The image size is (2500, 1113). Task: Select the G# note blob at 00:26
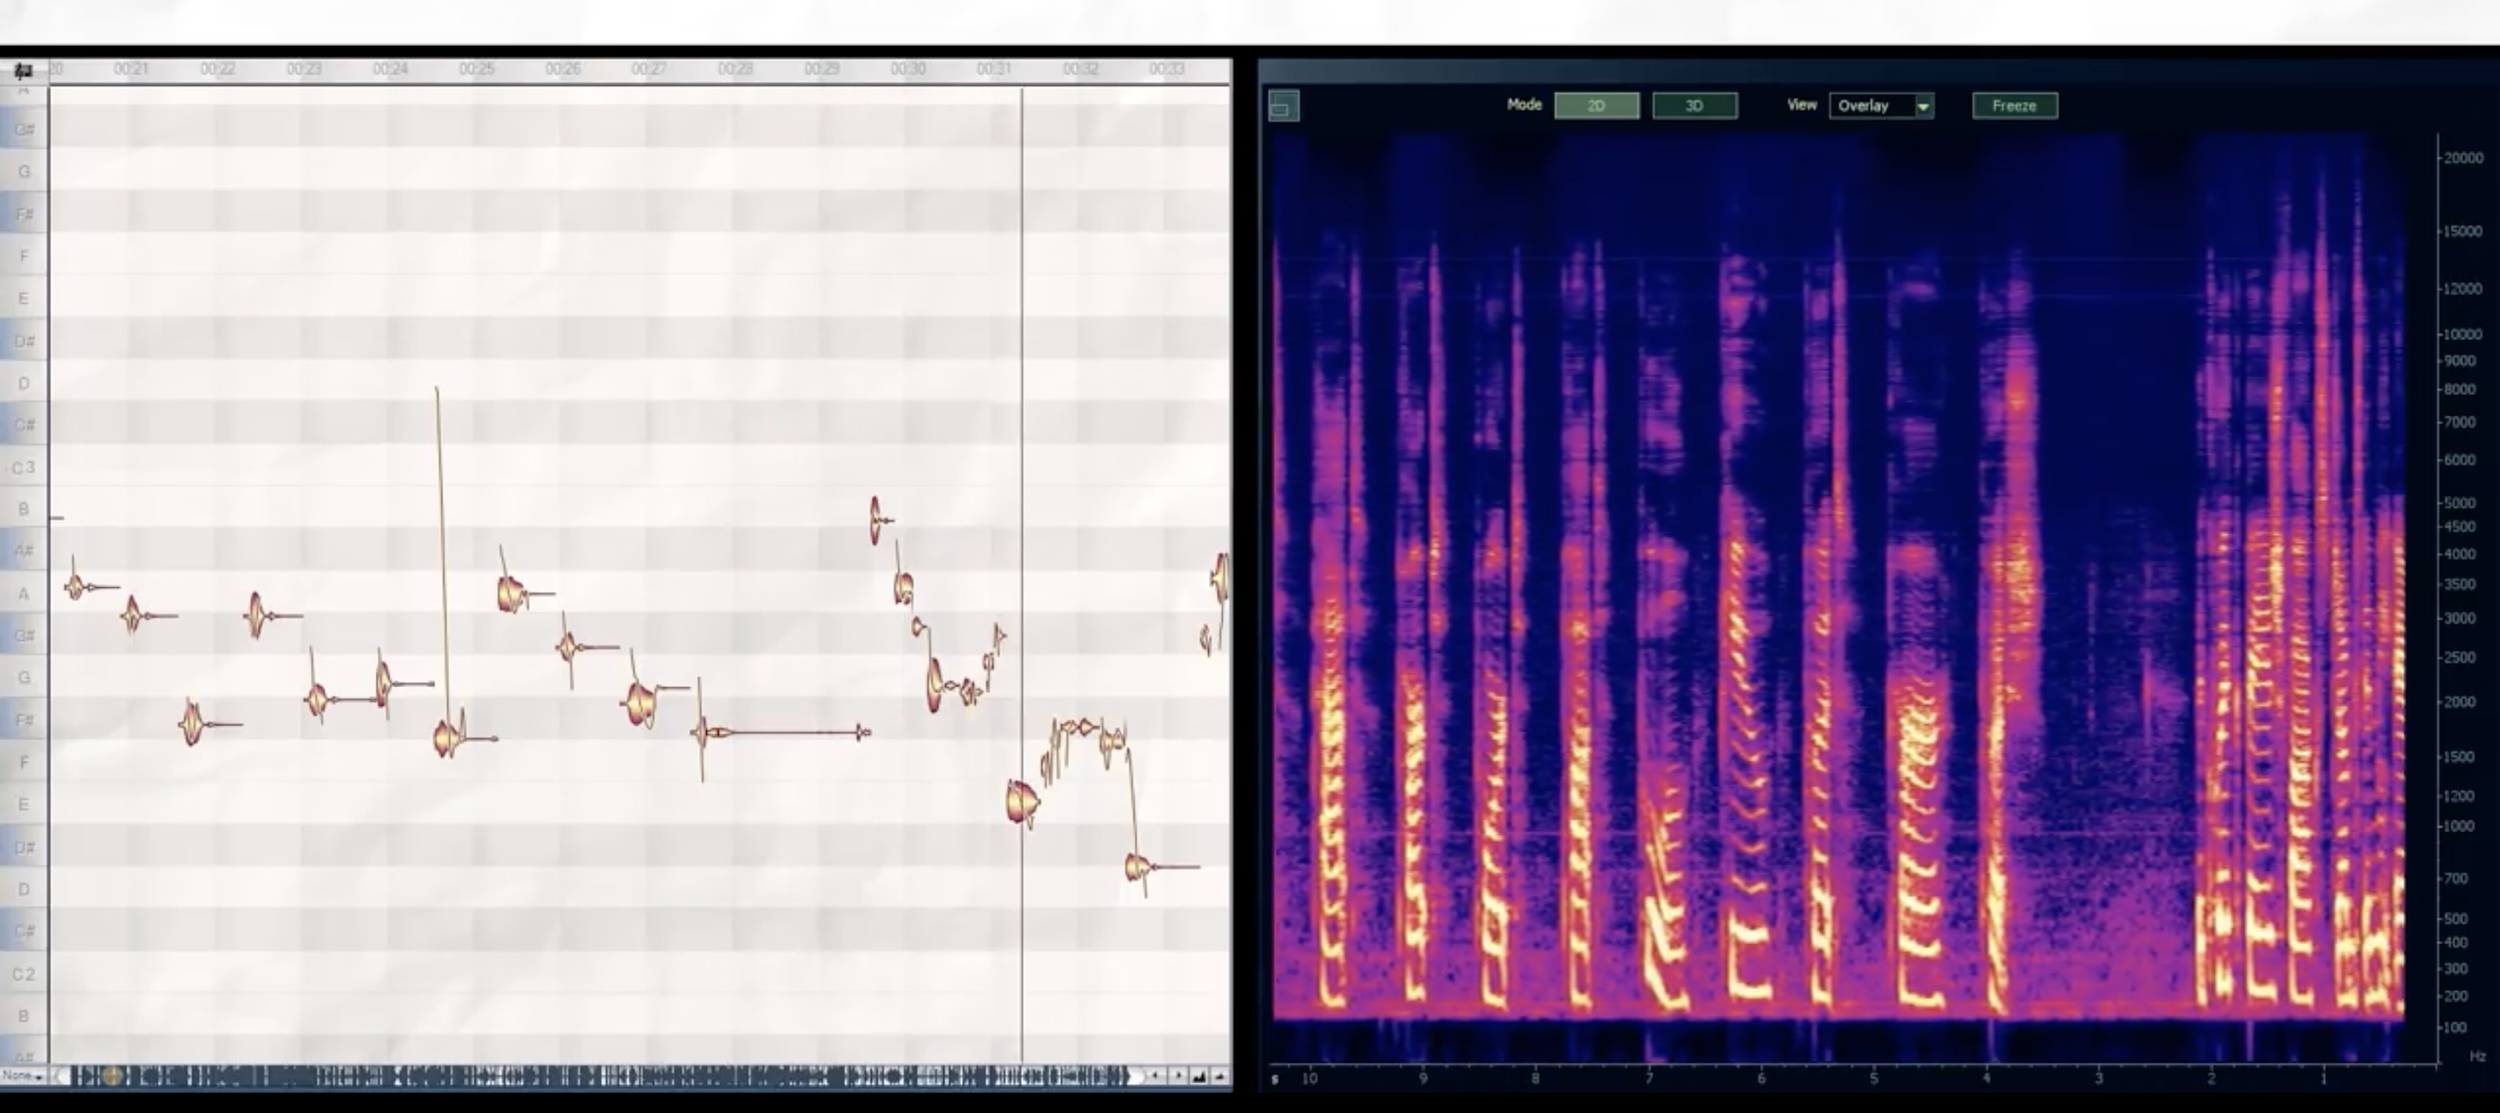568,647
